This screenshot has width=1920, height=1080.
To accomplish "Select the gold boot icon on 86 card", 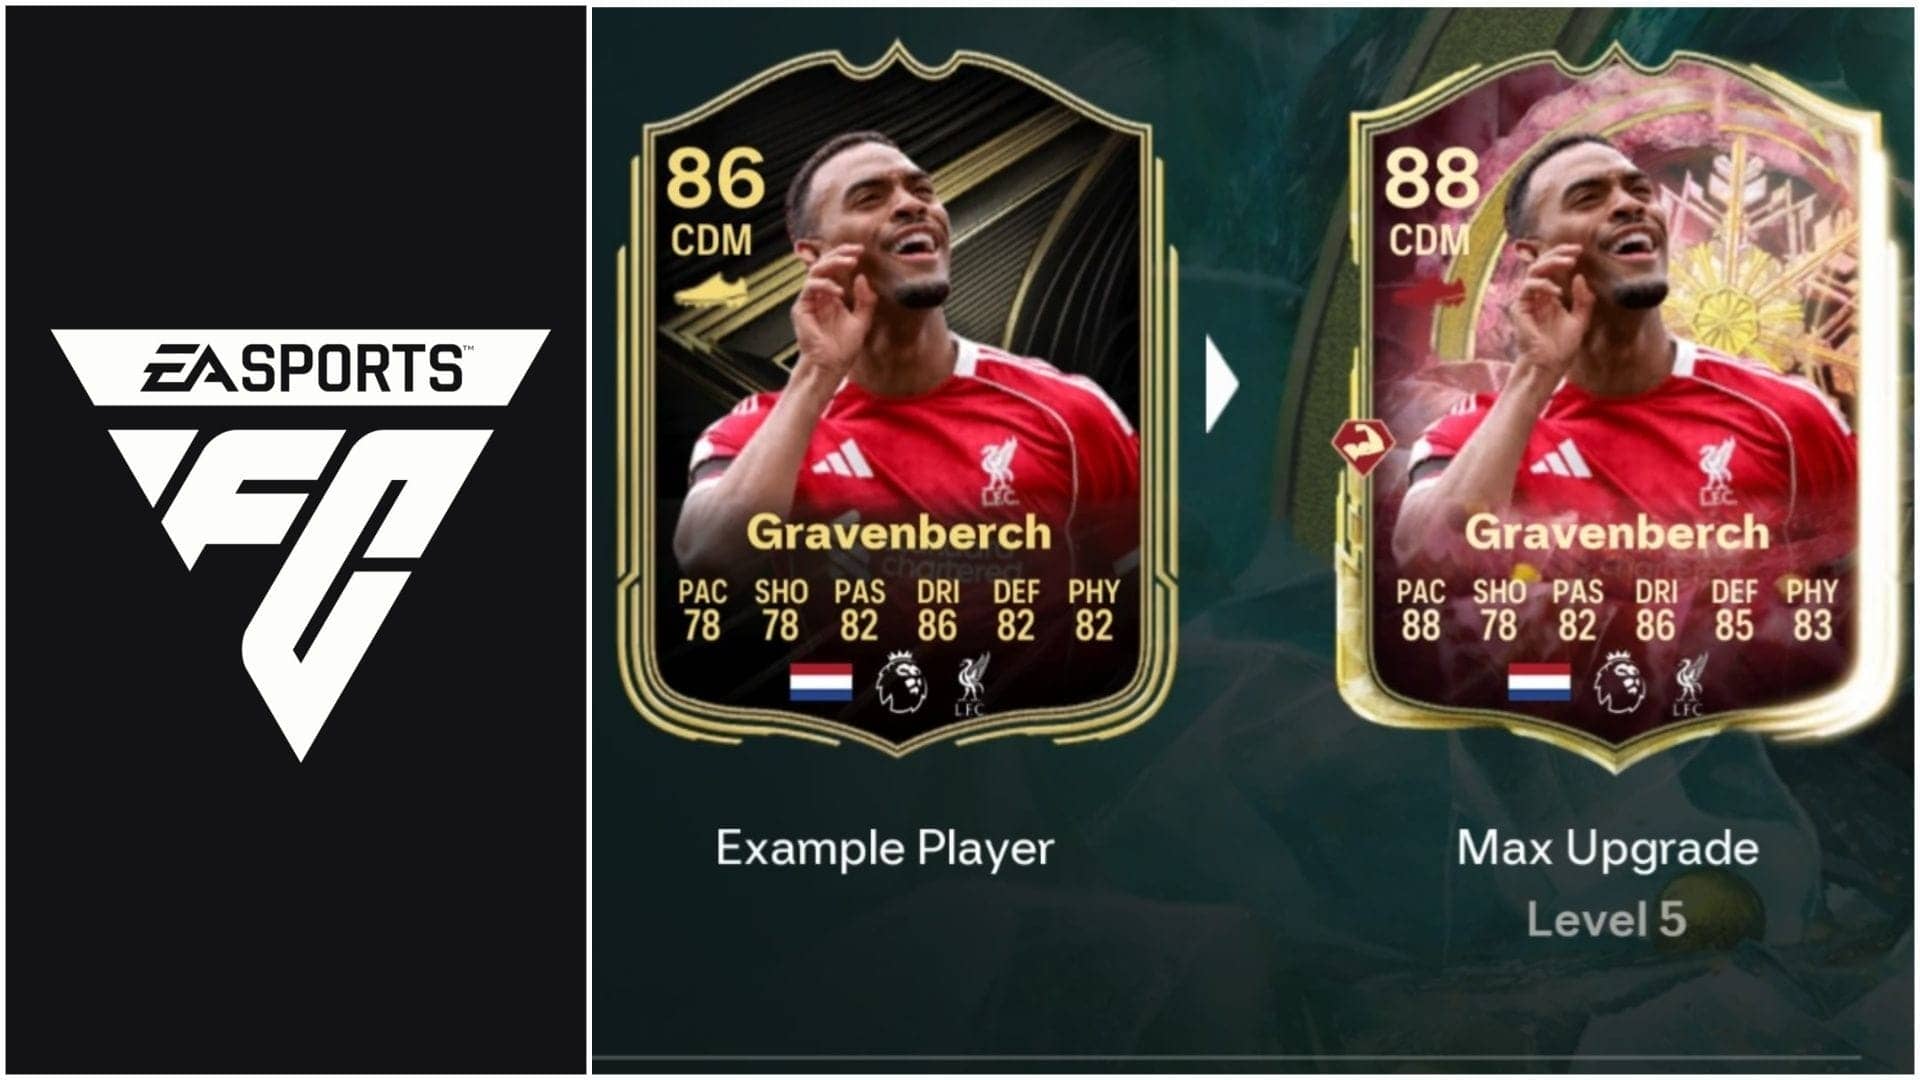I will [x=711, y=292].
